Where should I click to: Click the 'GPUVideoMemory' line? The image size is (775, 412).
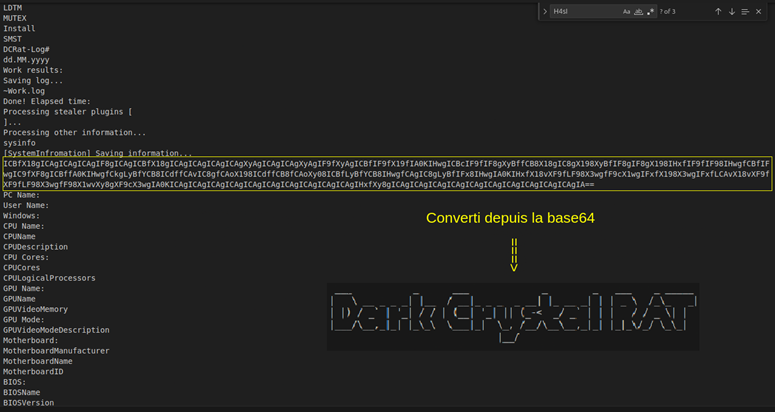coord(36,309)
